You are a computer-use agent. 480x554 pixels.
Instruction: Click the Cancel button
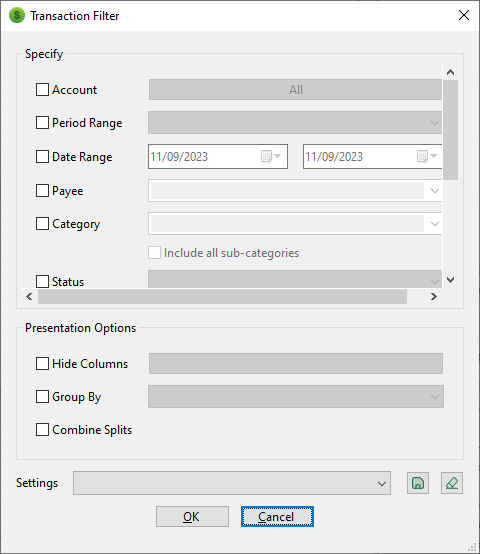[x=277, y=517]
